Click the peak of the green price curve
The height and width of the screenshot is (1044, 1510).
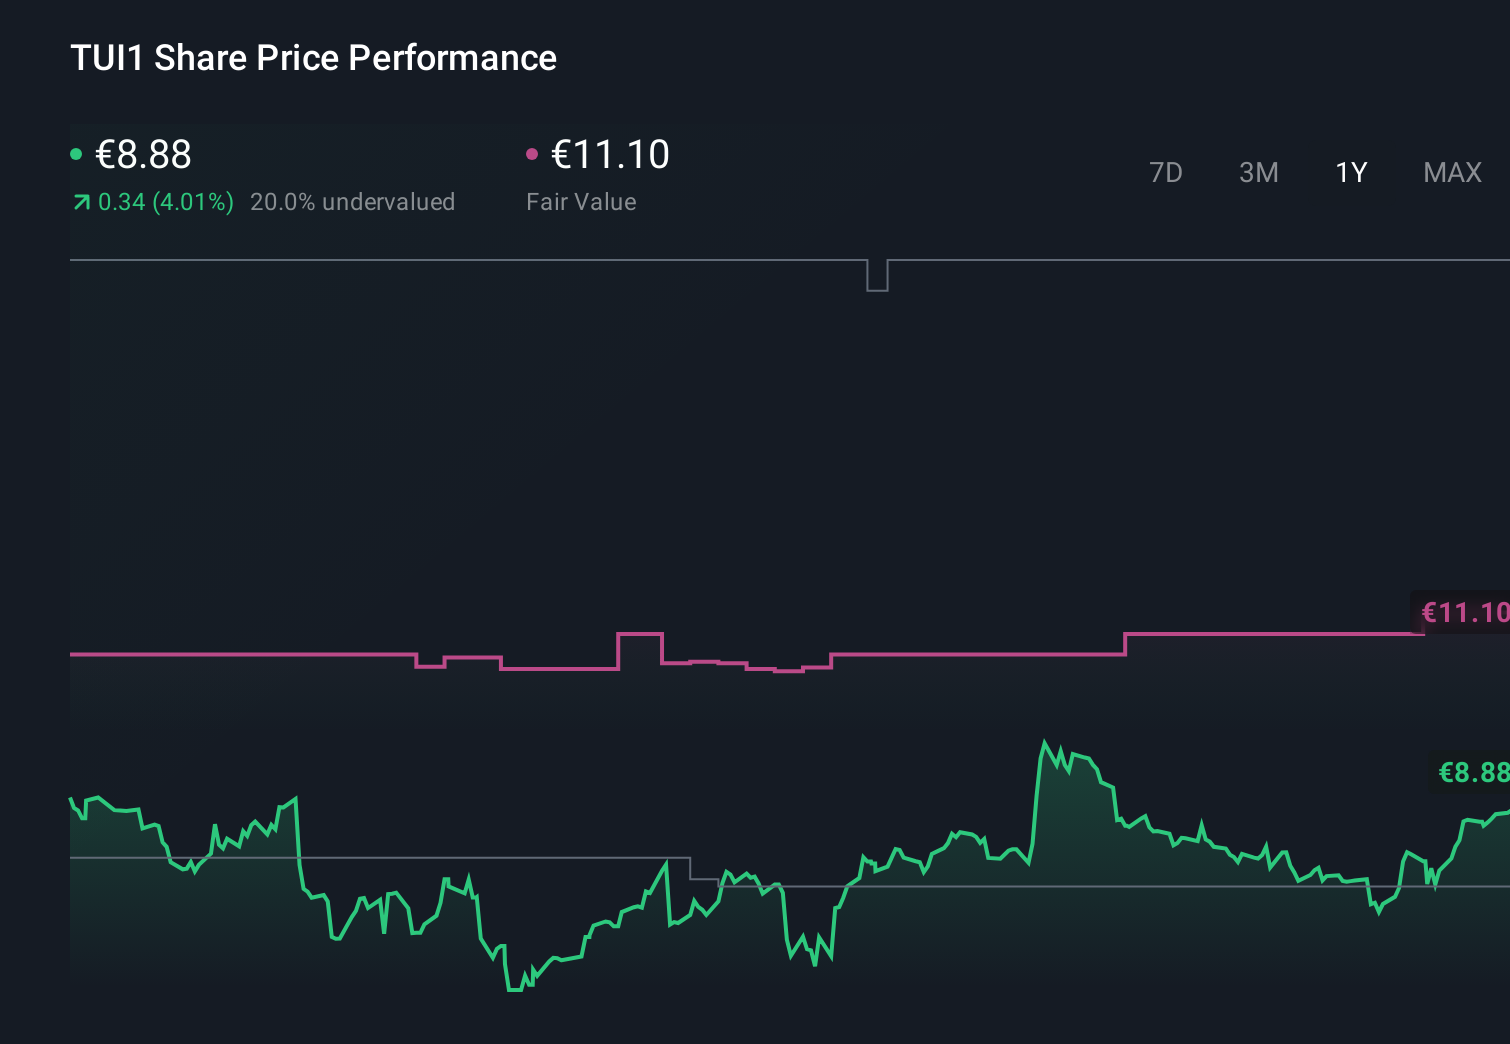point(1046,740)
